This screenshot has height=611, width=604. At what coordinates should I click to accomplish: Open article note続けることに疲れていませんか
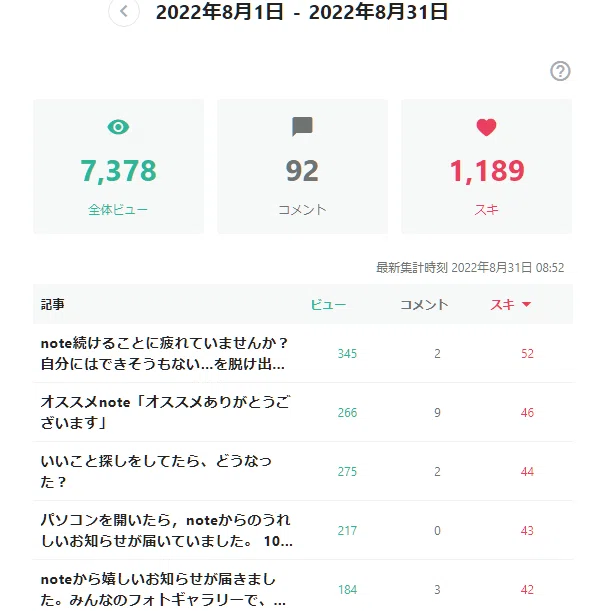[x=164, y=353]
